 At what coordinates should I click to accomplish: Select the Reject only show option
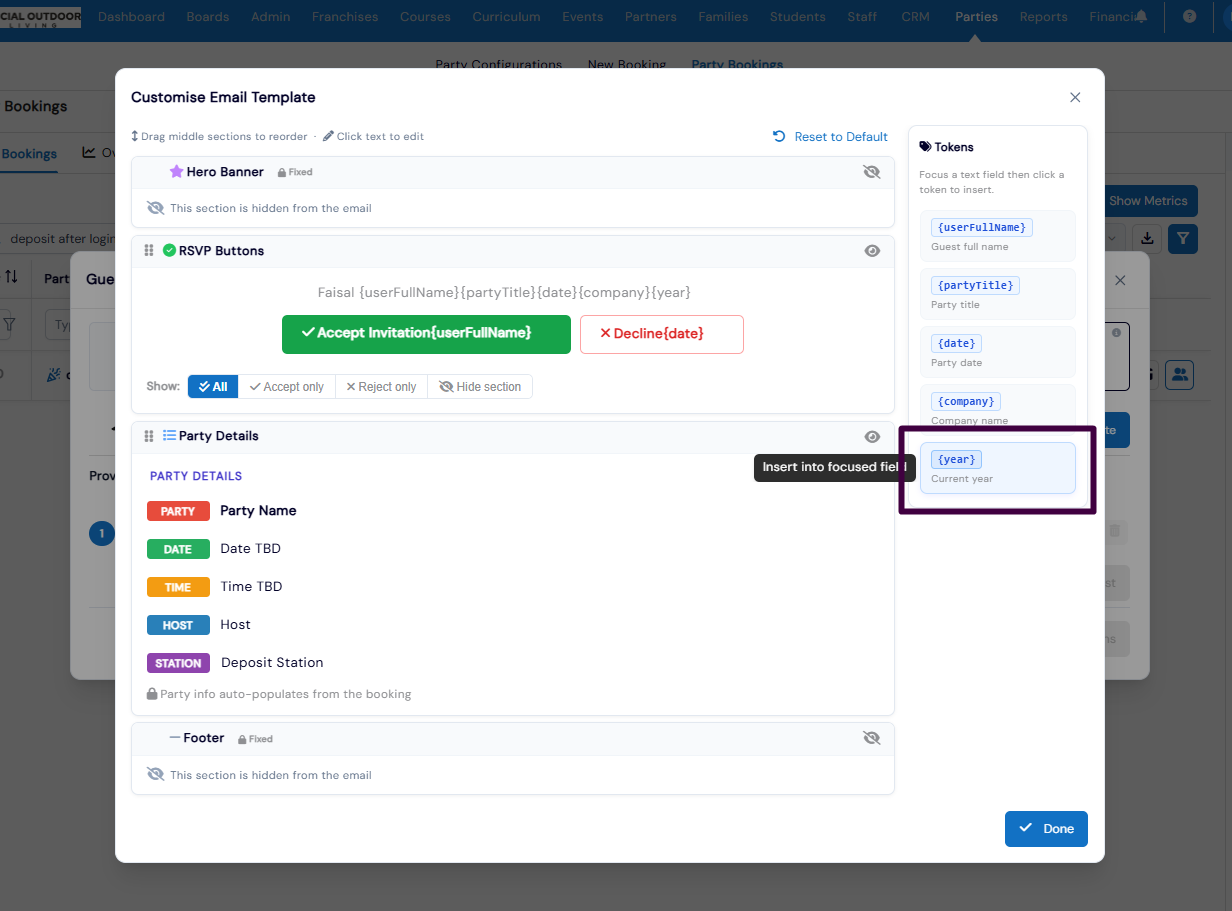pyautogui.click(x=381, y=387)
